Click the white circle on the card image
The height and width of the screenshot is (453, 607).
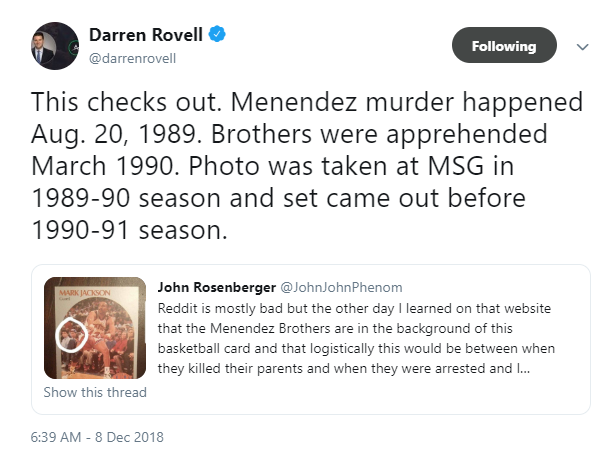click(71, 335)
